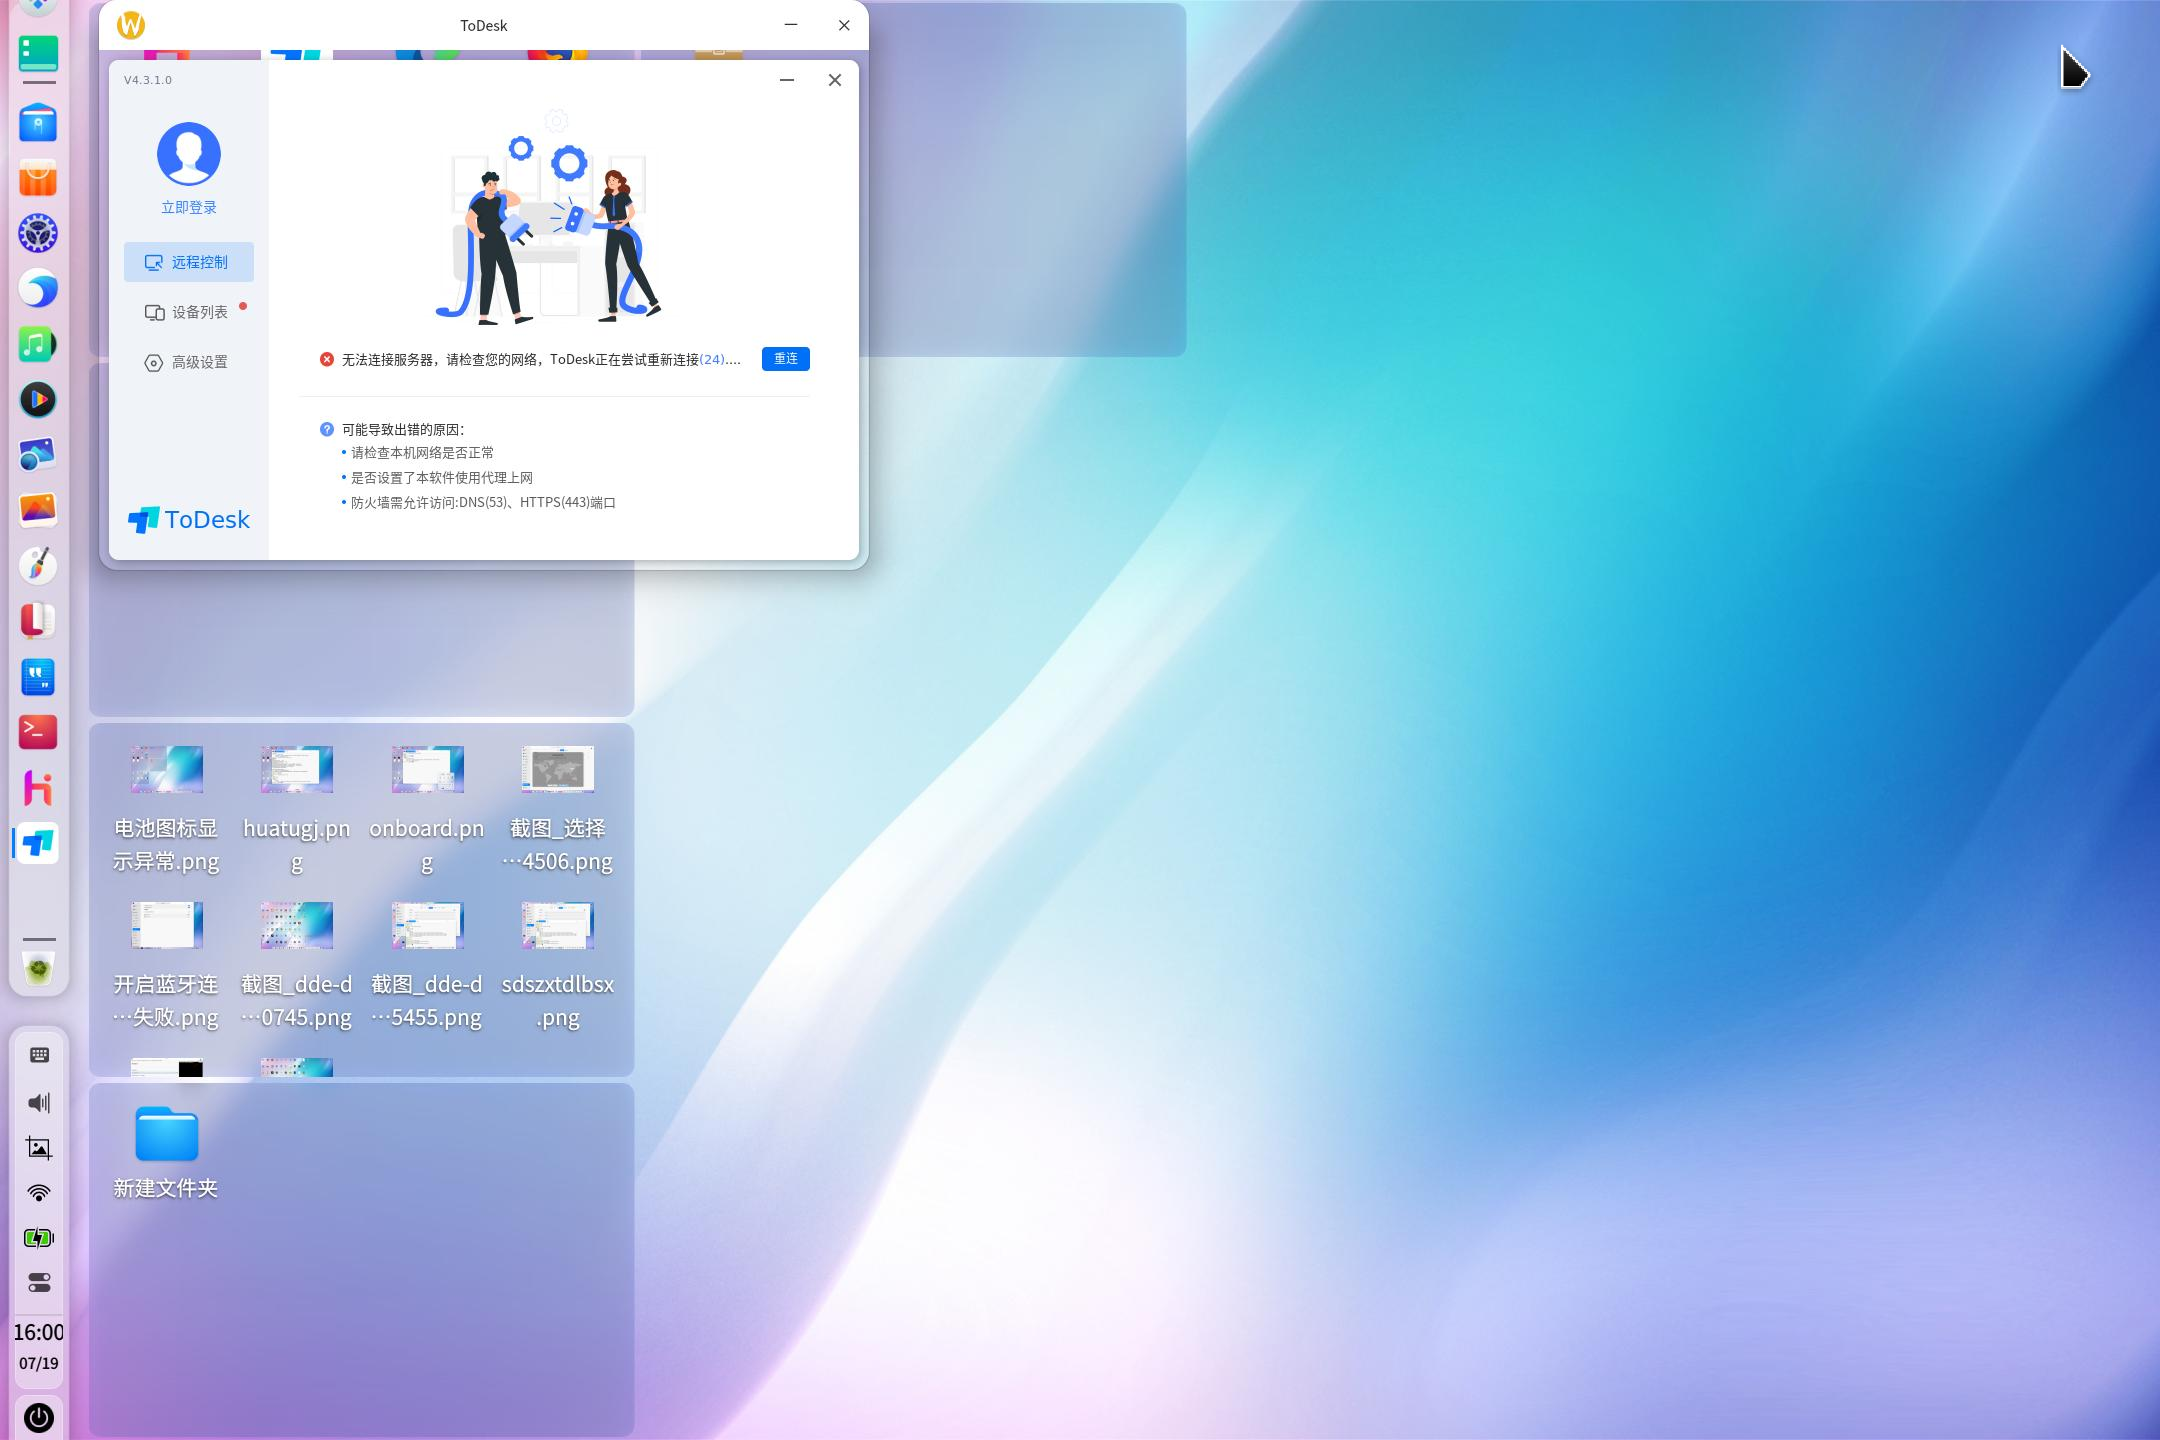Viewport: 2160px width, 1440px height.
Task: Check the battery charging indicator
Action: 38,1237
